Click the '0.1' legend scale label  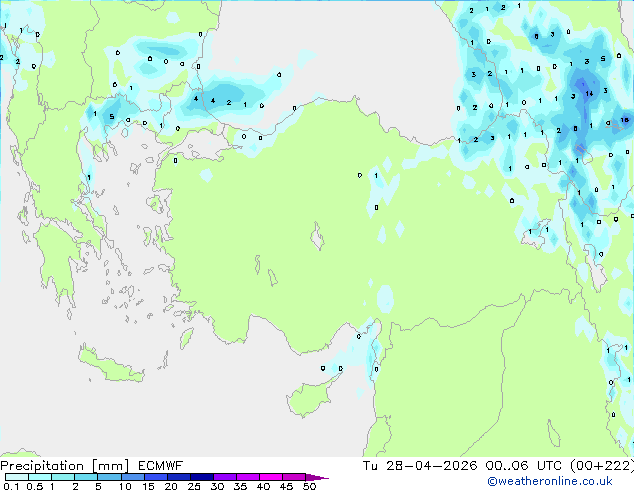(11, 486)
